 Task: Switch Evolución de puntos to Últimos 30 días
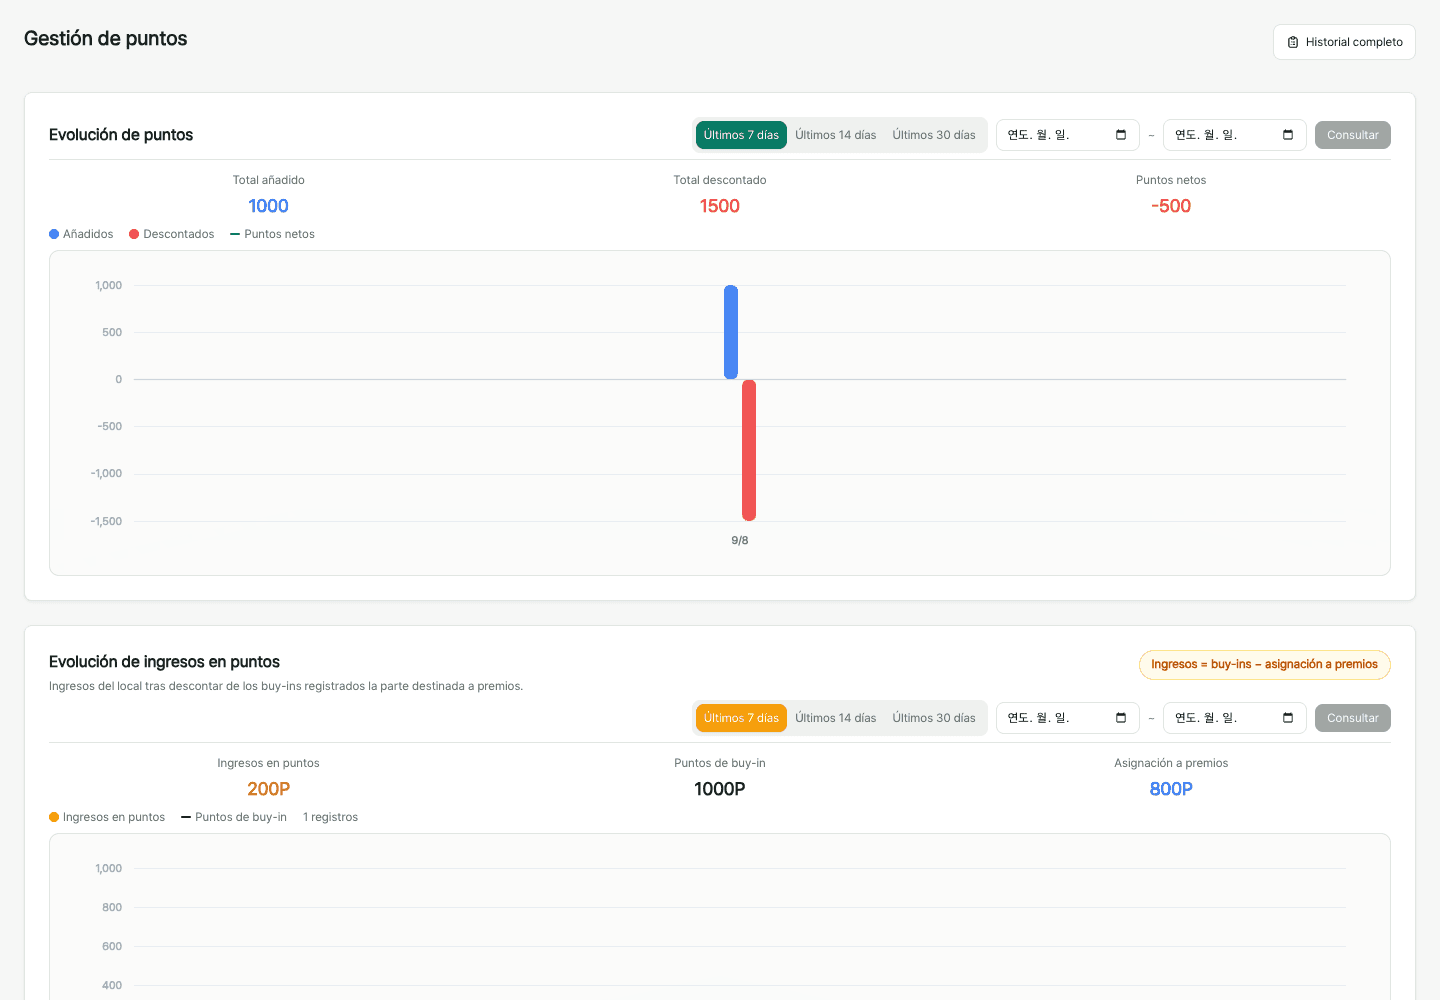934,135
